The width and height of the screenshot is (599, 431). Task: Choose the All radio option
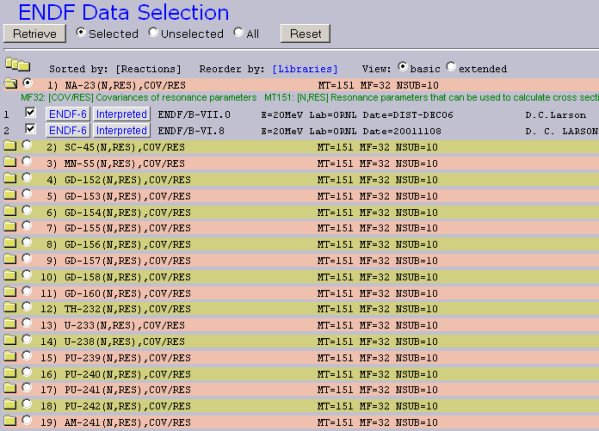coord(238,32)
